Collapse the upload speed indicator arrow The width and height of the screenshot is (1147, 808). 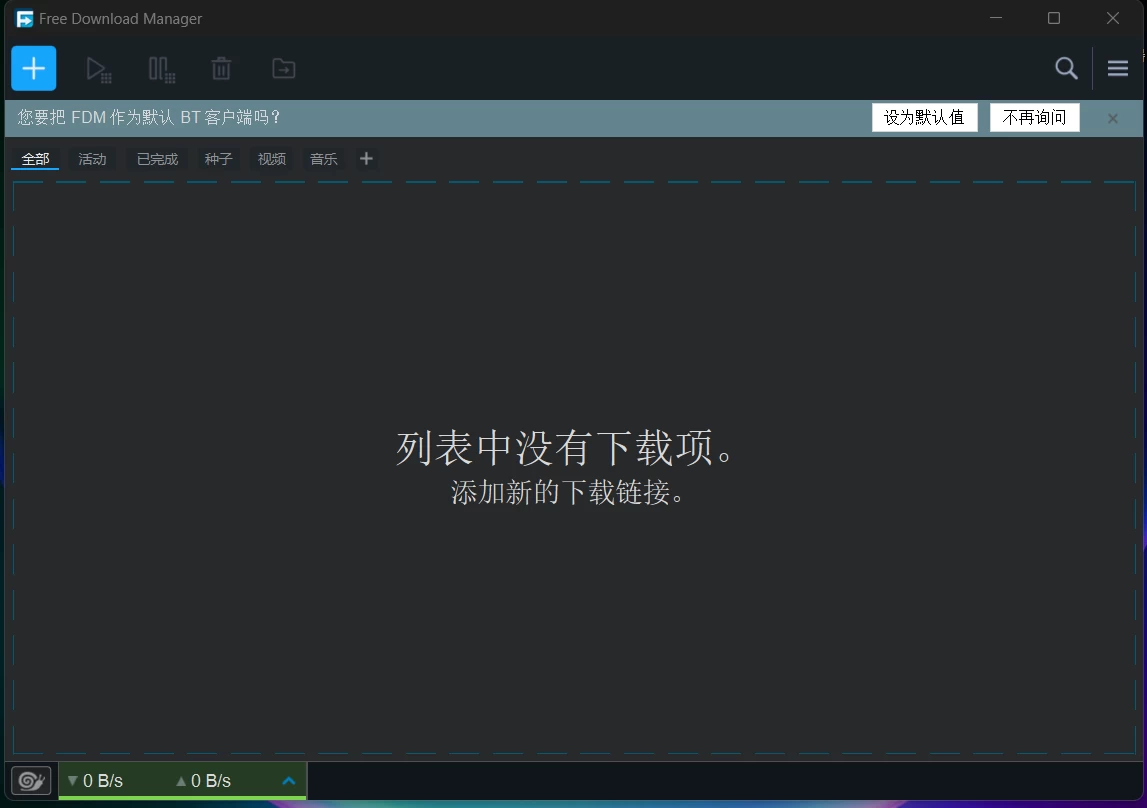pyautogui.click(x=180, y=781)
